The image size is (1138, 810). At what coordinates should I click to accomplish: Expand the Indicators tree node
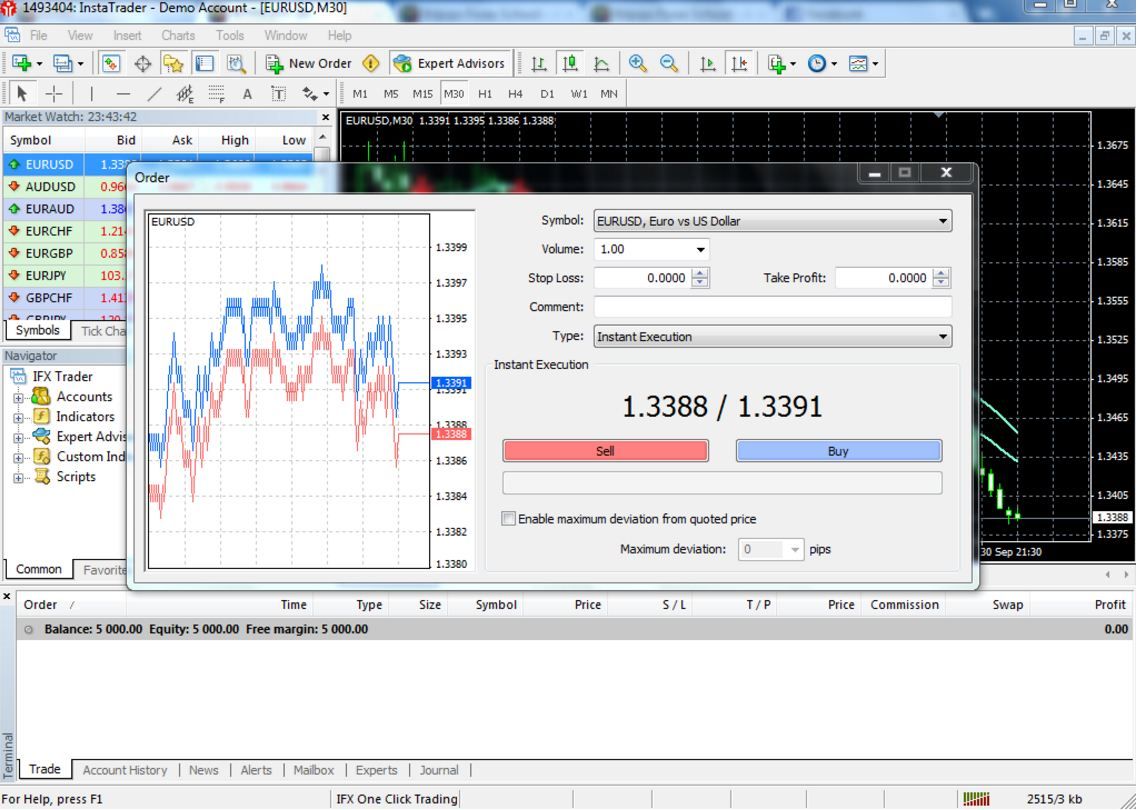coord(18,417)
